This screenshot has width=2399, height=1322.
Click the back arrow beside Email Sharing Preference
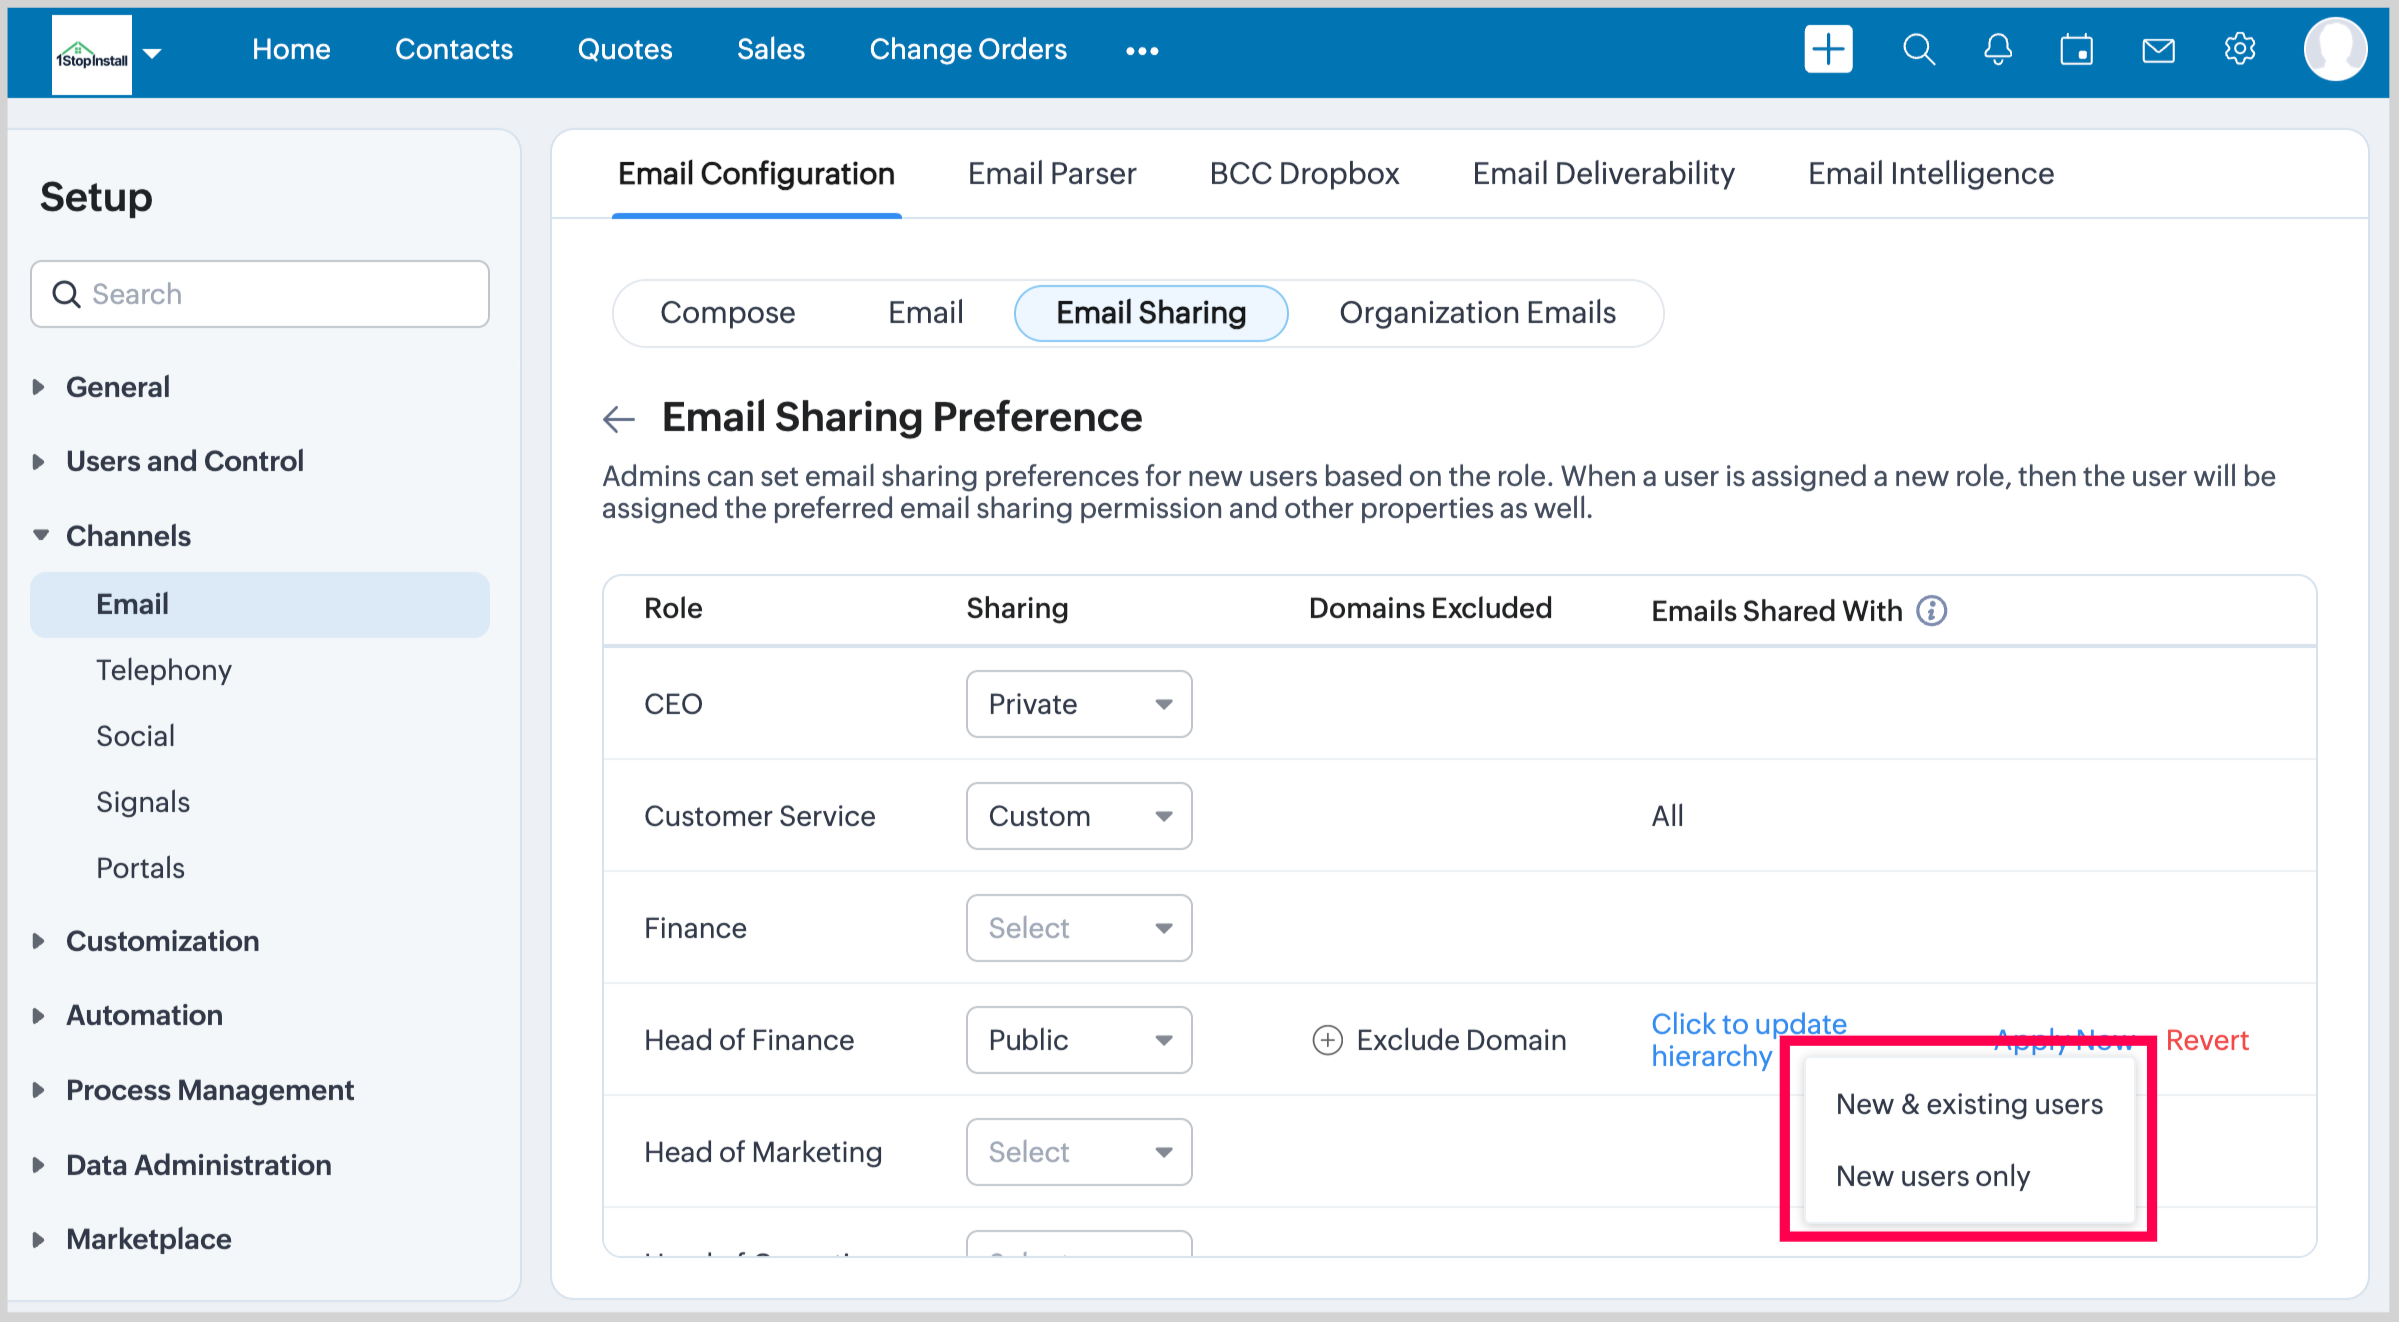619,418
